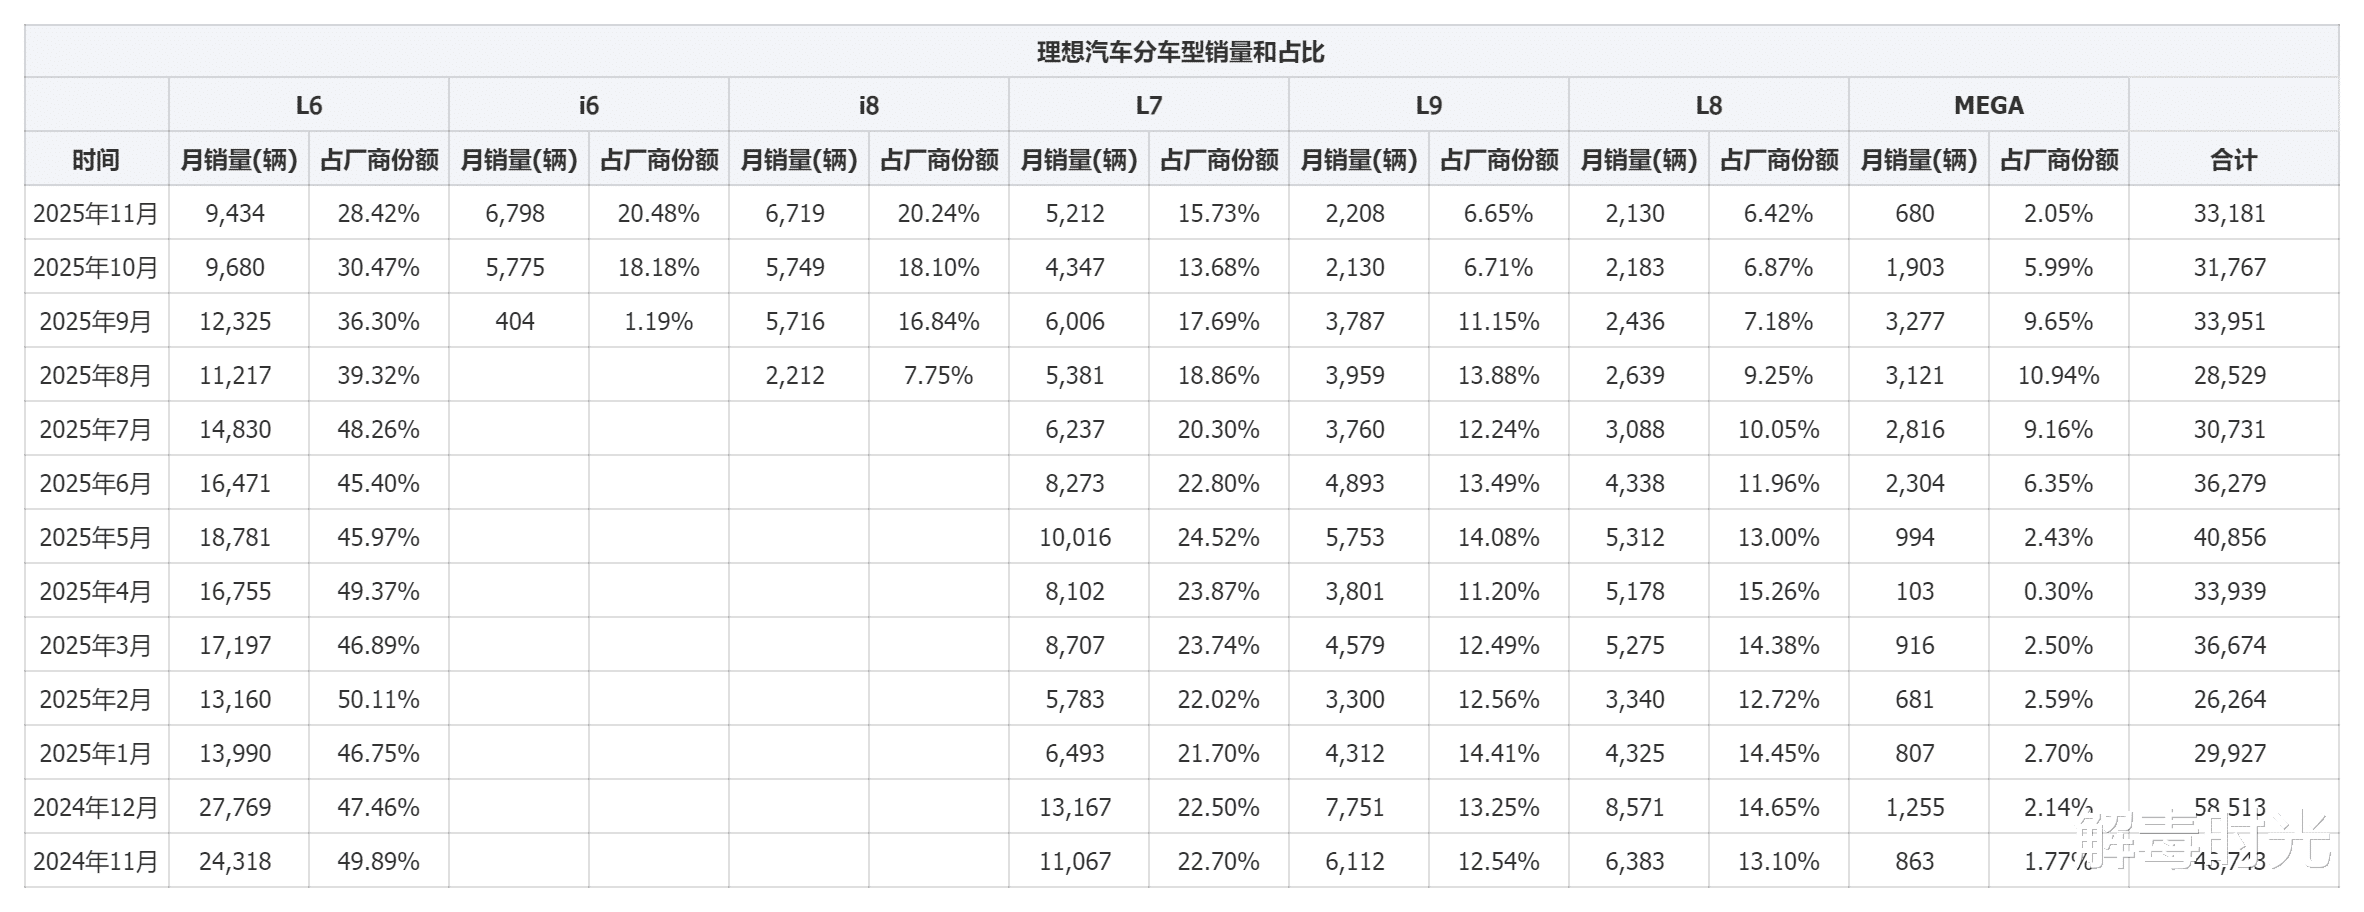Screen dimensions: 2364x912
Task: Click the i8 model column header
Action: click(x=869, y=105)
